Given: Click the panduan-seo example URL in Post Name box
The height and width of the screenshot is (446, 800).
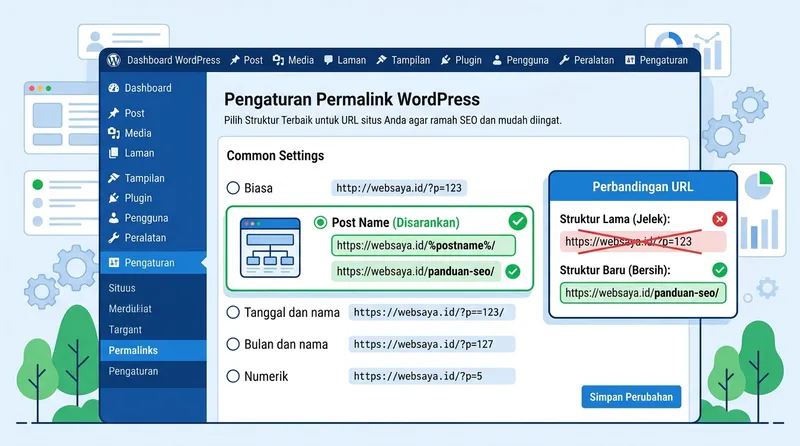Looking at the screenshot, I should pos(416,271).
